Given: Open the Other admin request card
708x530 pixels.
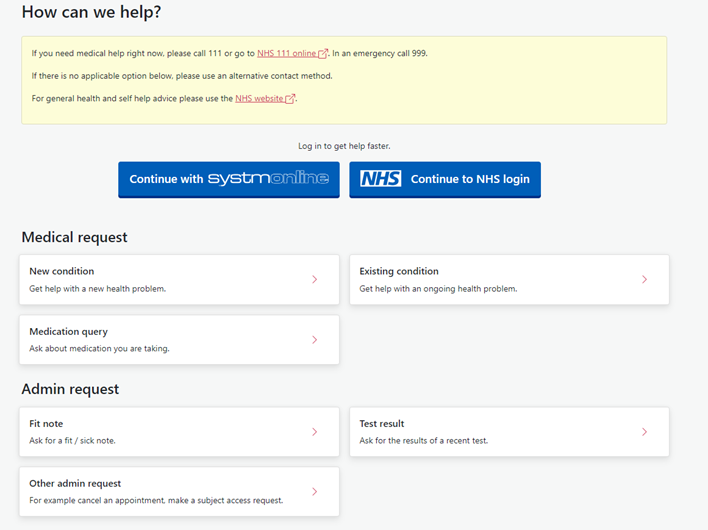Looking at the screenshot, I should [179, 492].
